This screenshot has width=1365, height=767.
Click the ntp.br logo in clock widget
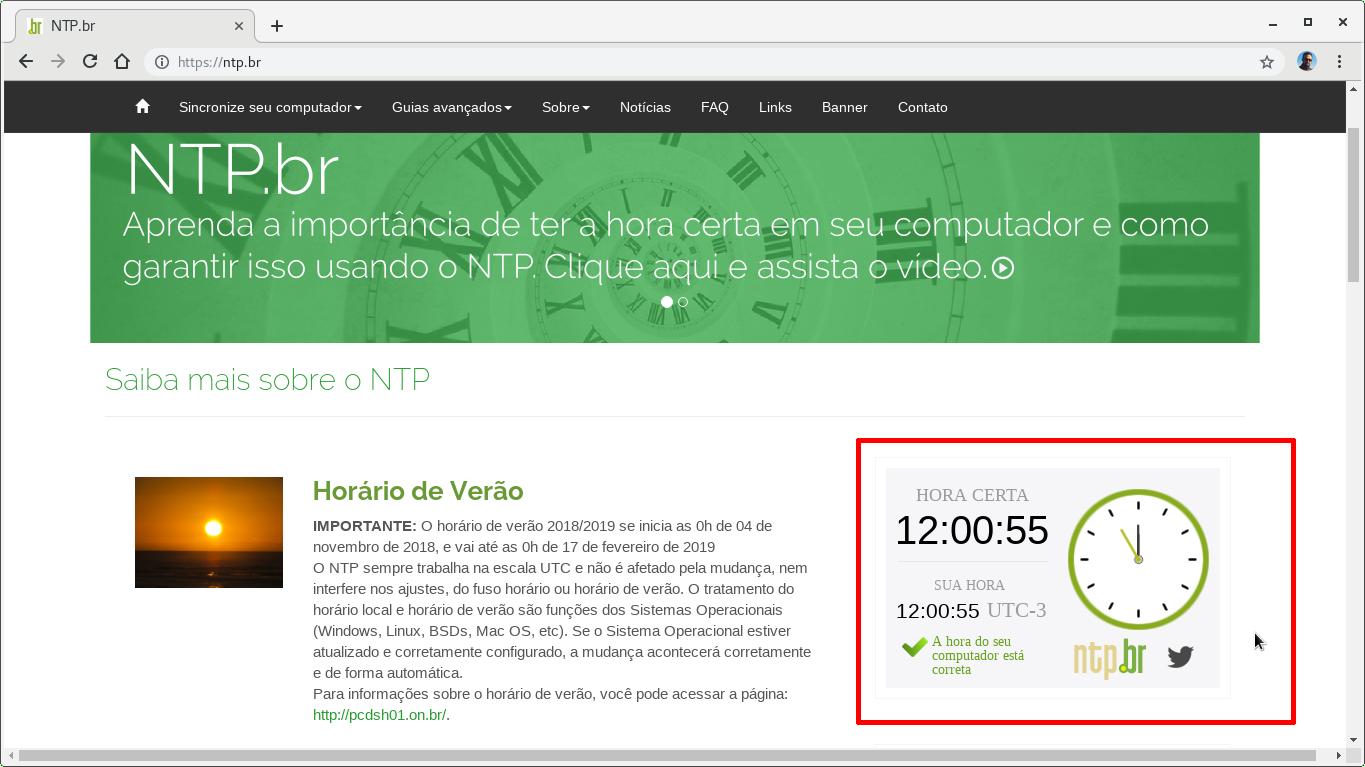(x=1109, y=658)
